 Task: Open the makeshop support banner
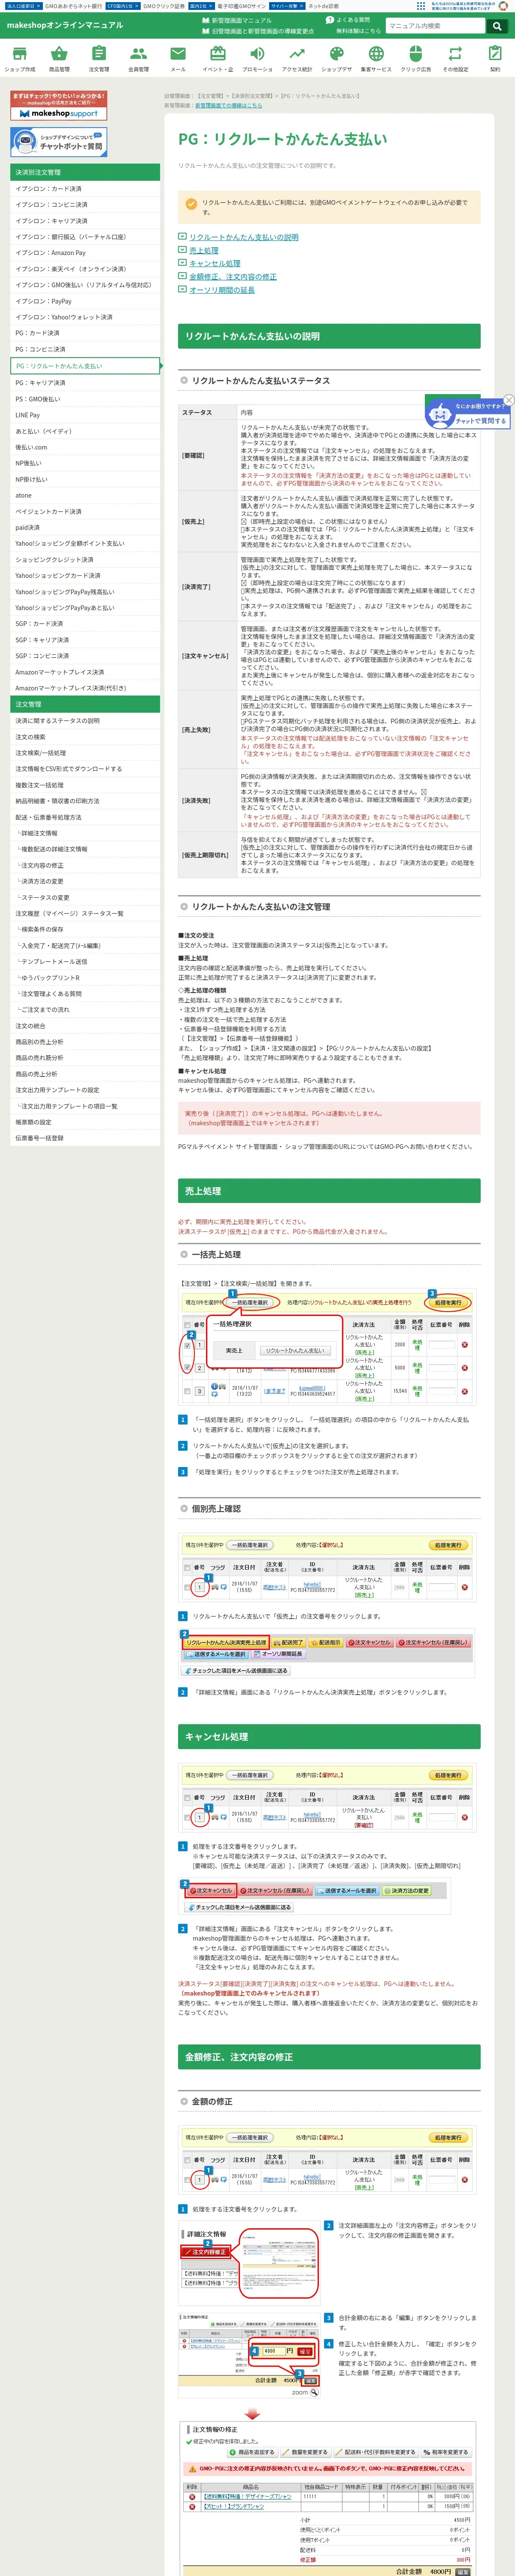[58, 106]
